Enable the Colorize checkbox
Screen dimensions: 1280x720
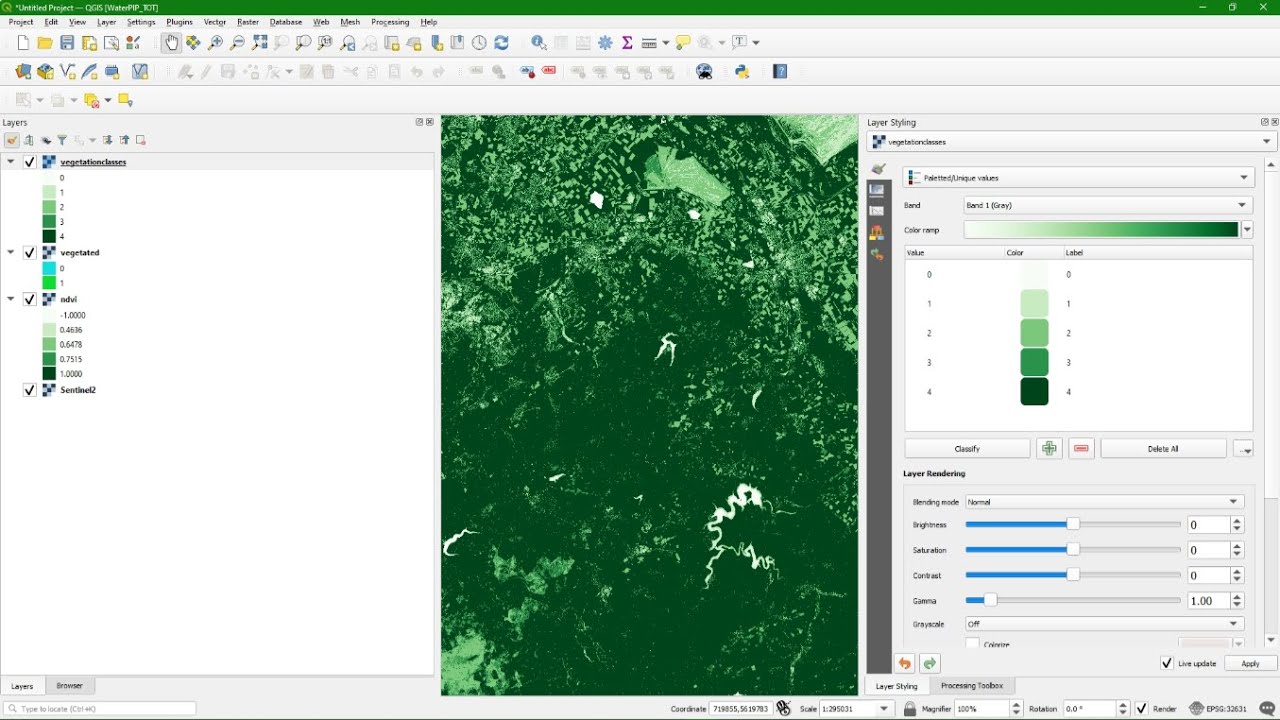tap(972, 644)
